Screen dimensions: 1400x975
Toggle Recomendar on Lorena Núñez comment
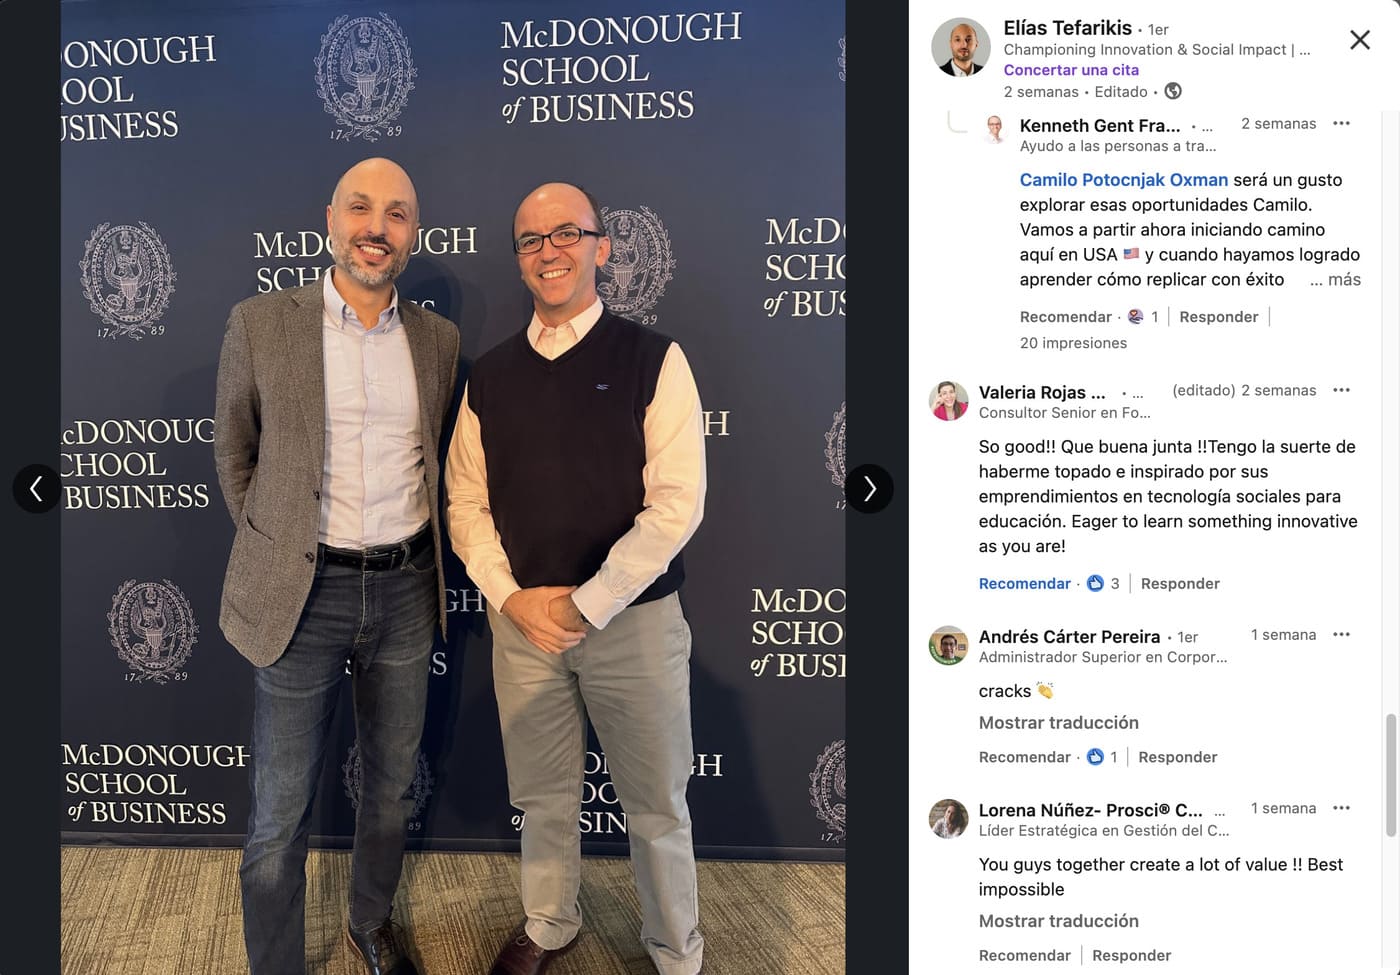point(1024,955)
